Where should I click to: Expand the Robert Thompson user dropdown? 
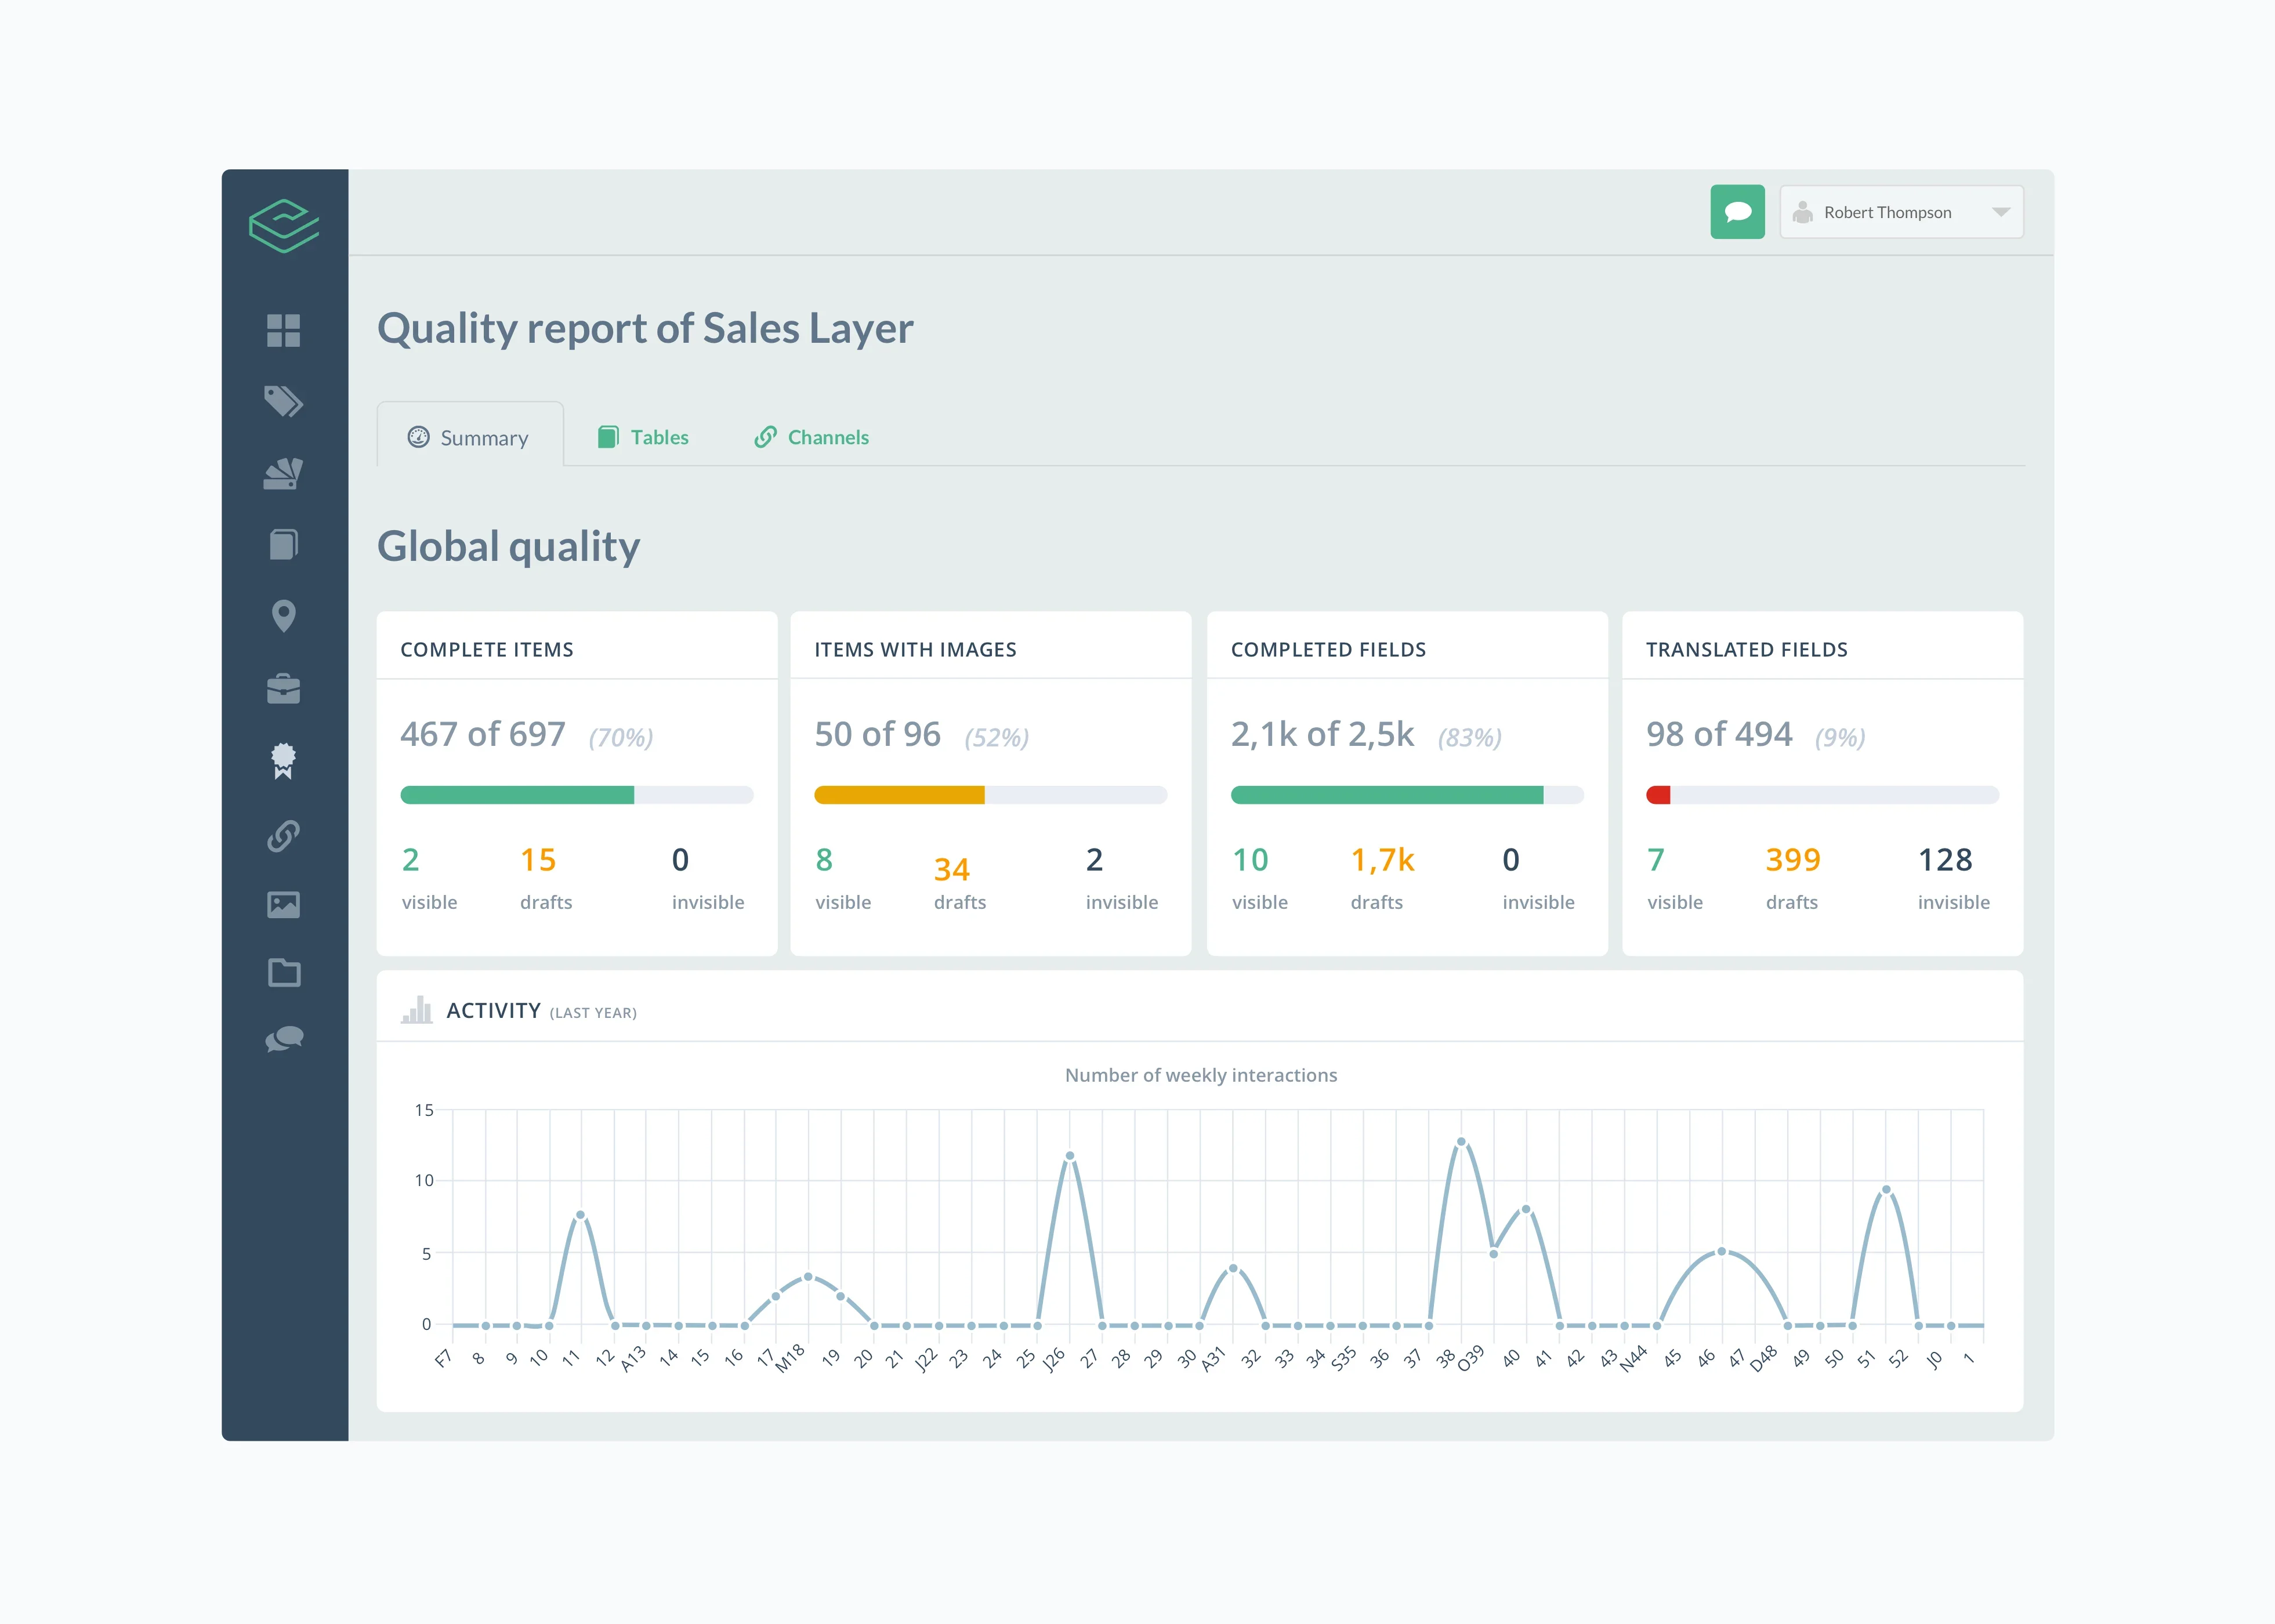click(1887, 212)
